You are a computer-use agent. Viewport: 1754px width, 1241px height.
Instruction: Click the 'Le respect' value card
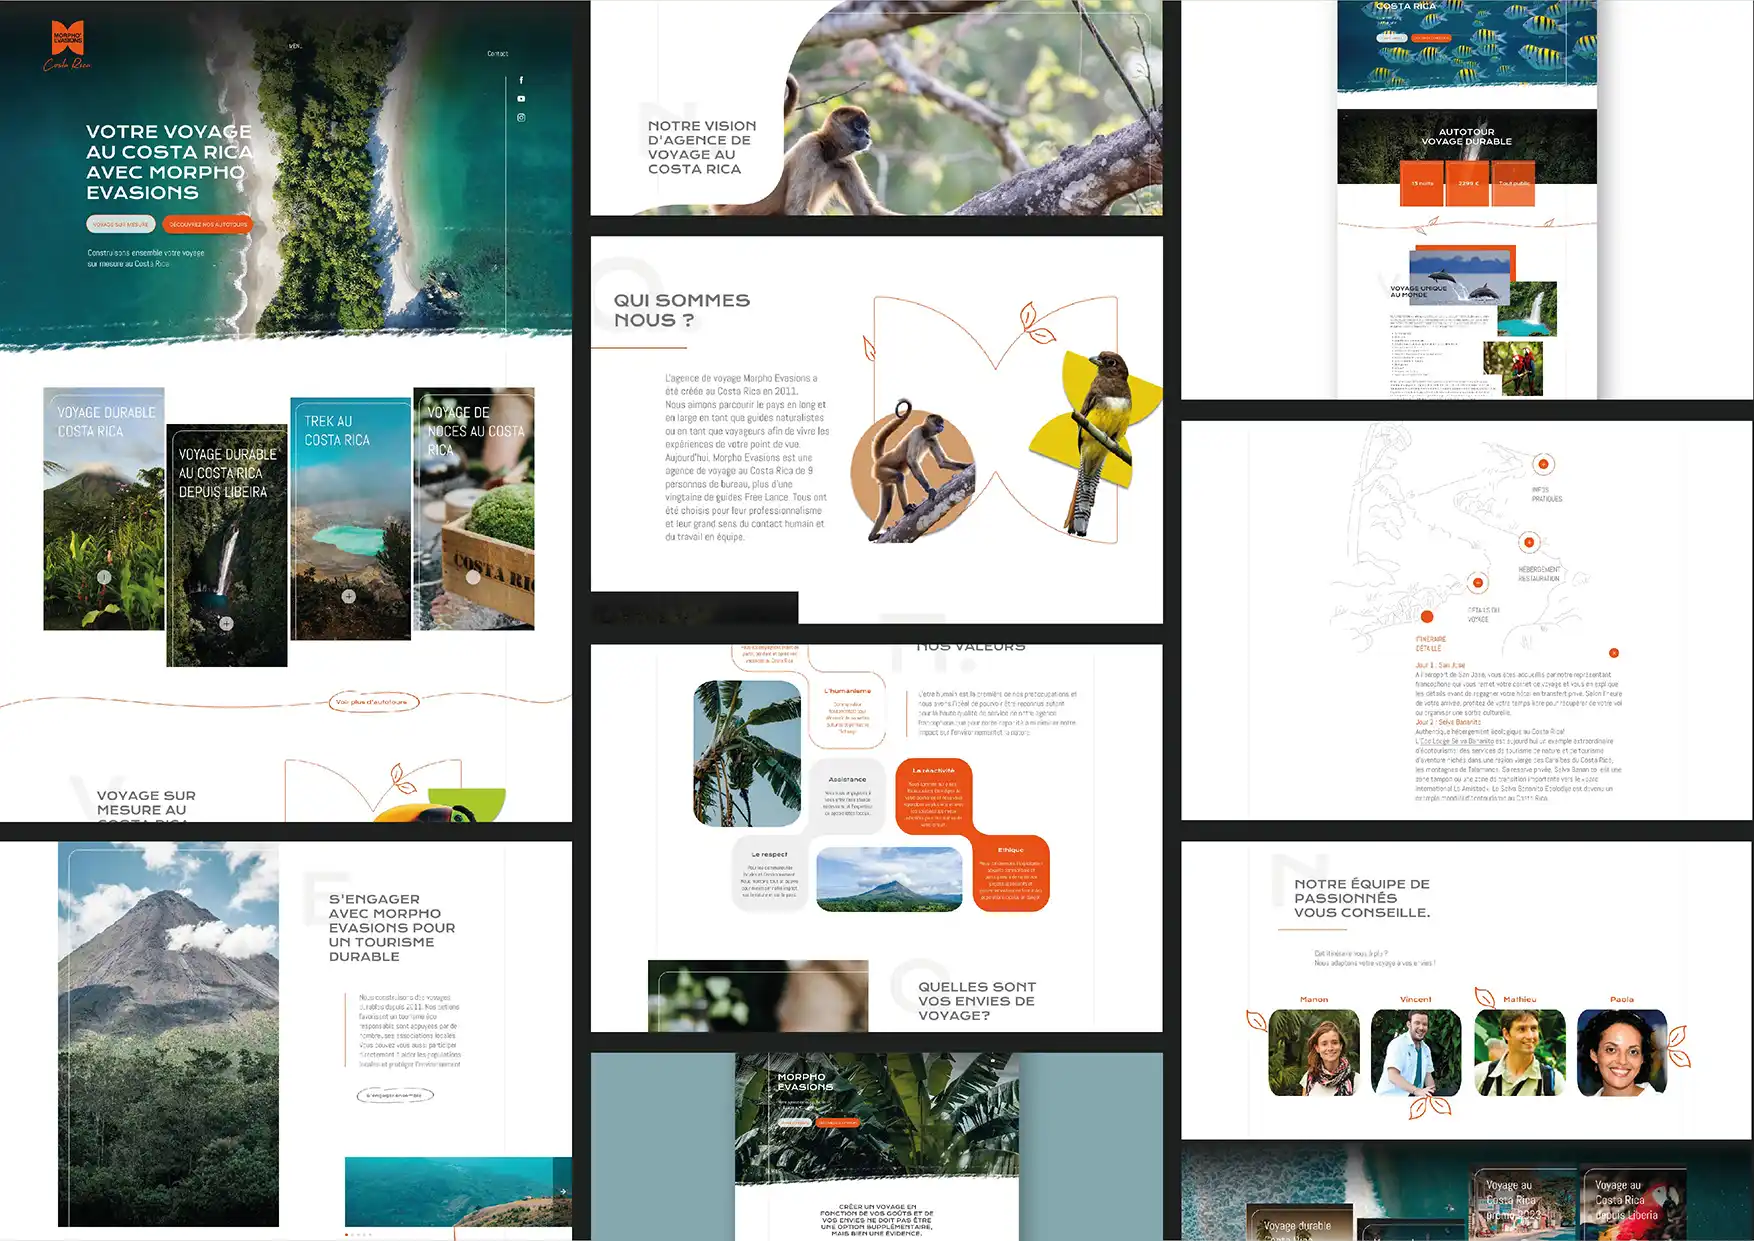click(x=769, y=875)
